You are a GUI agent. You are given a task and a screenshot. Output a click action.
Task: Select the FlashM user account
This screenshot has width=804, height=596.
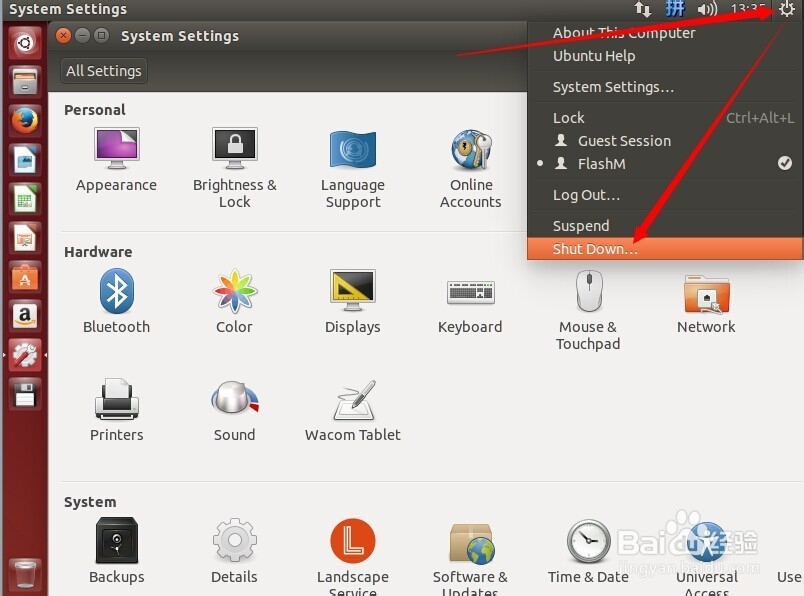click(x=666, y=164)
